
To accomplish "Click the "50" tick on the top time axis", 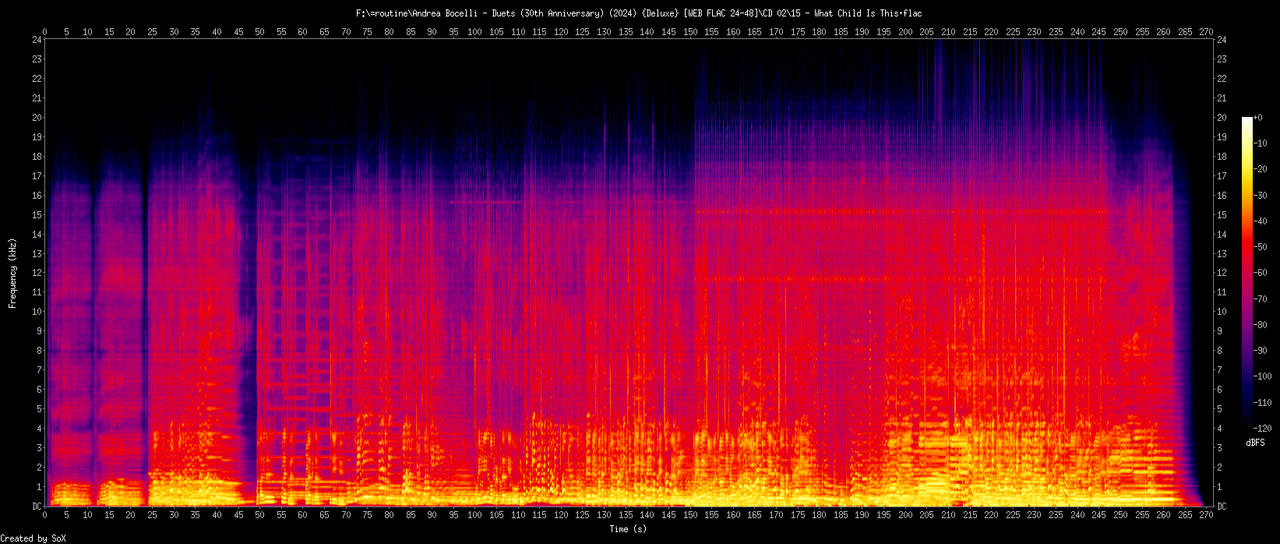I will tap(260, 32).
